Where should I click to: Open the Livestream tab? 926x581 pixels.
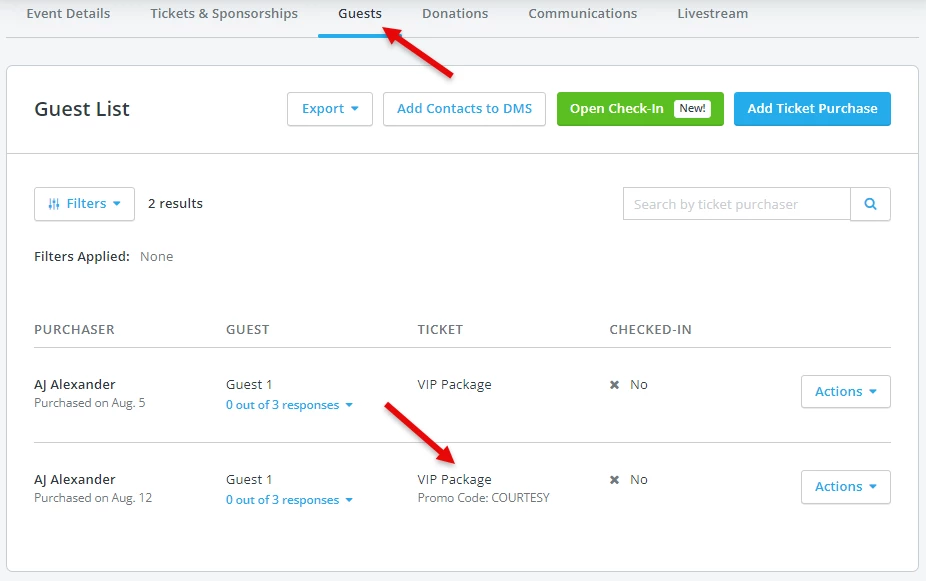click(712, 13)
